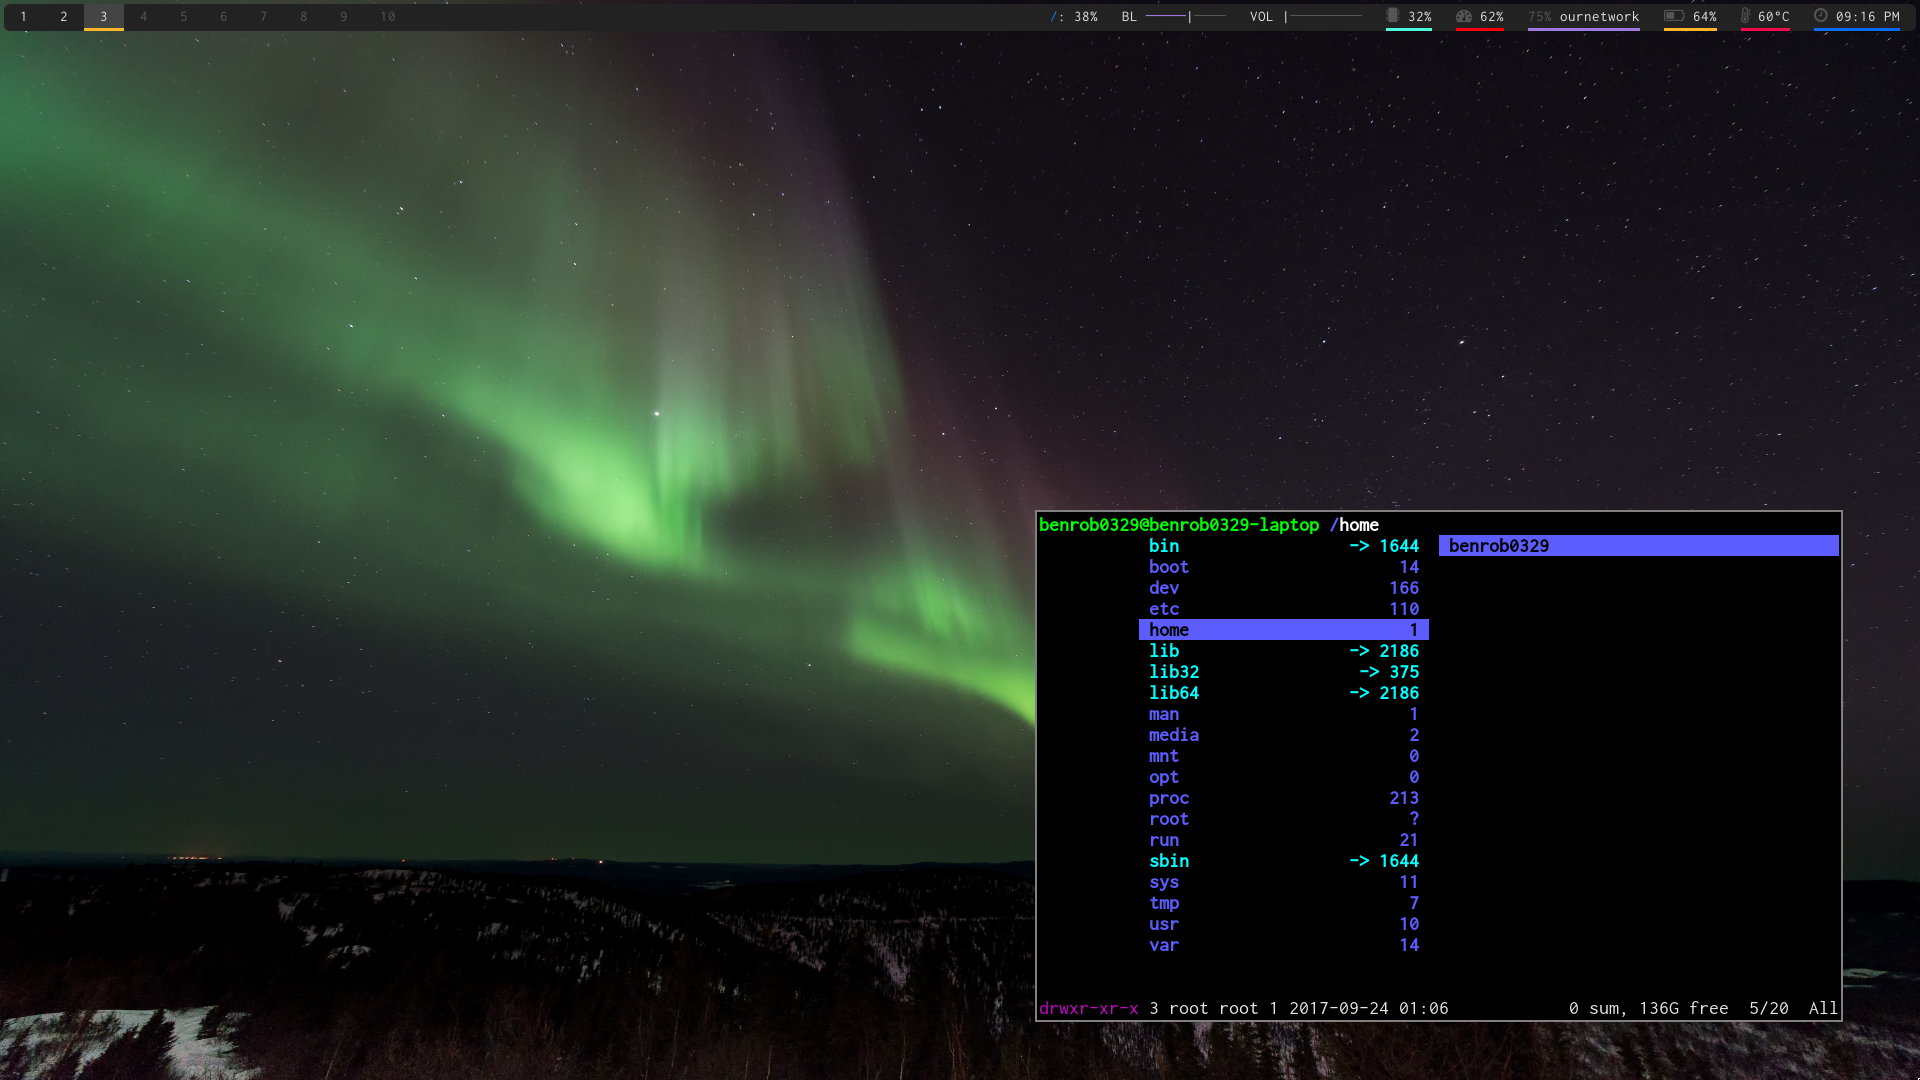Click the CPU gauge icon showing 62%
The width and height of the screenshot is (1920, 1080).
1464,16
